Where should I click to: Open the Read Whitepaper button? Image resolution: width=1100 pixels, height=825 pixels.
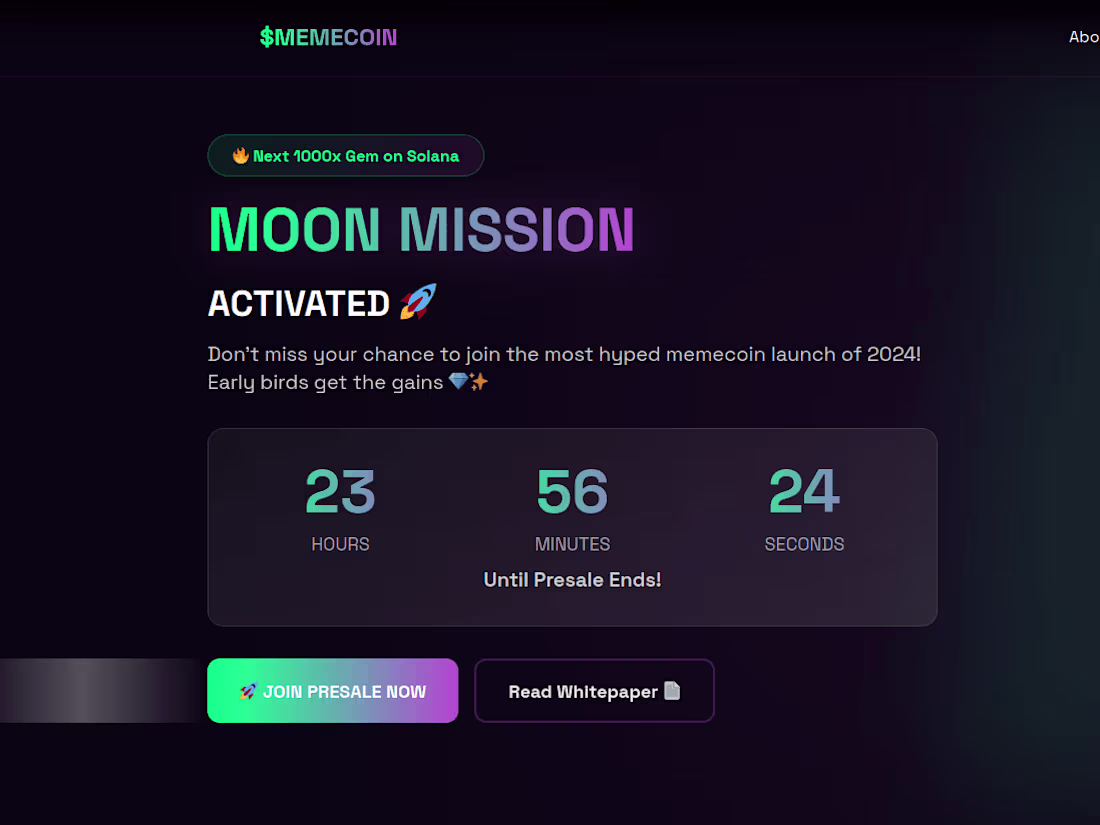[594, 691]
